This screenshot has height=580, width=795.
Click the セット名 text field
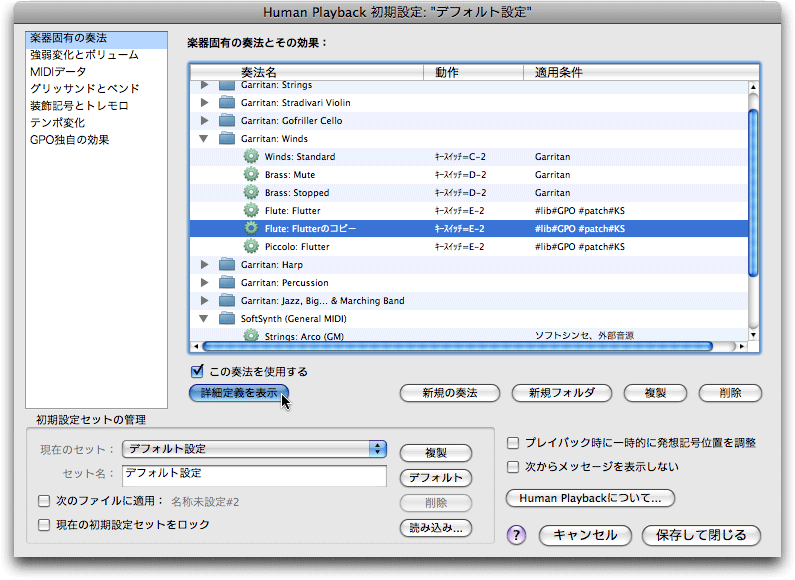click(255, 476)
